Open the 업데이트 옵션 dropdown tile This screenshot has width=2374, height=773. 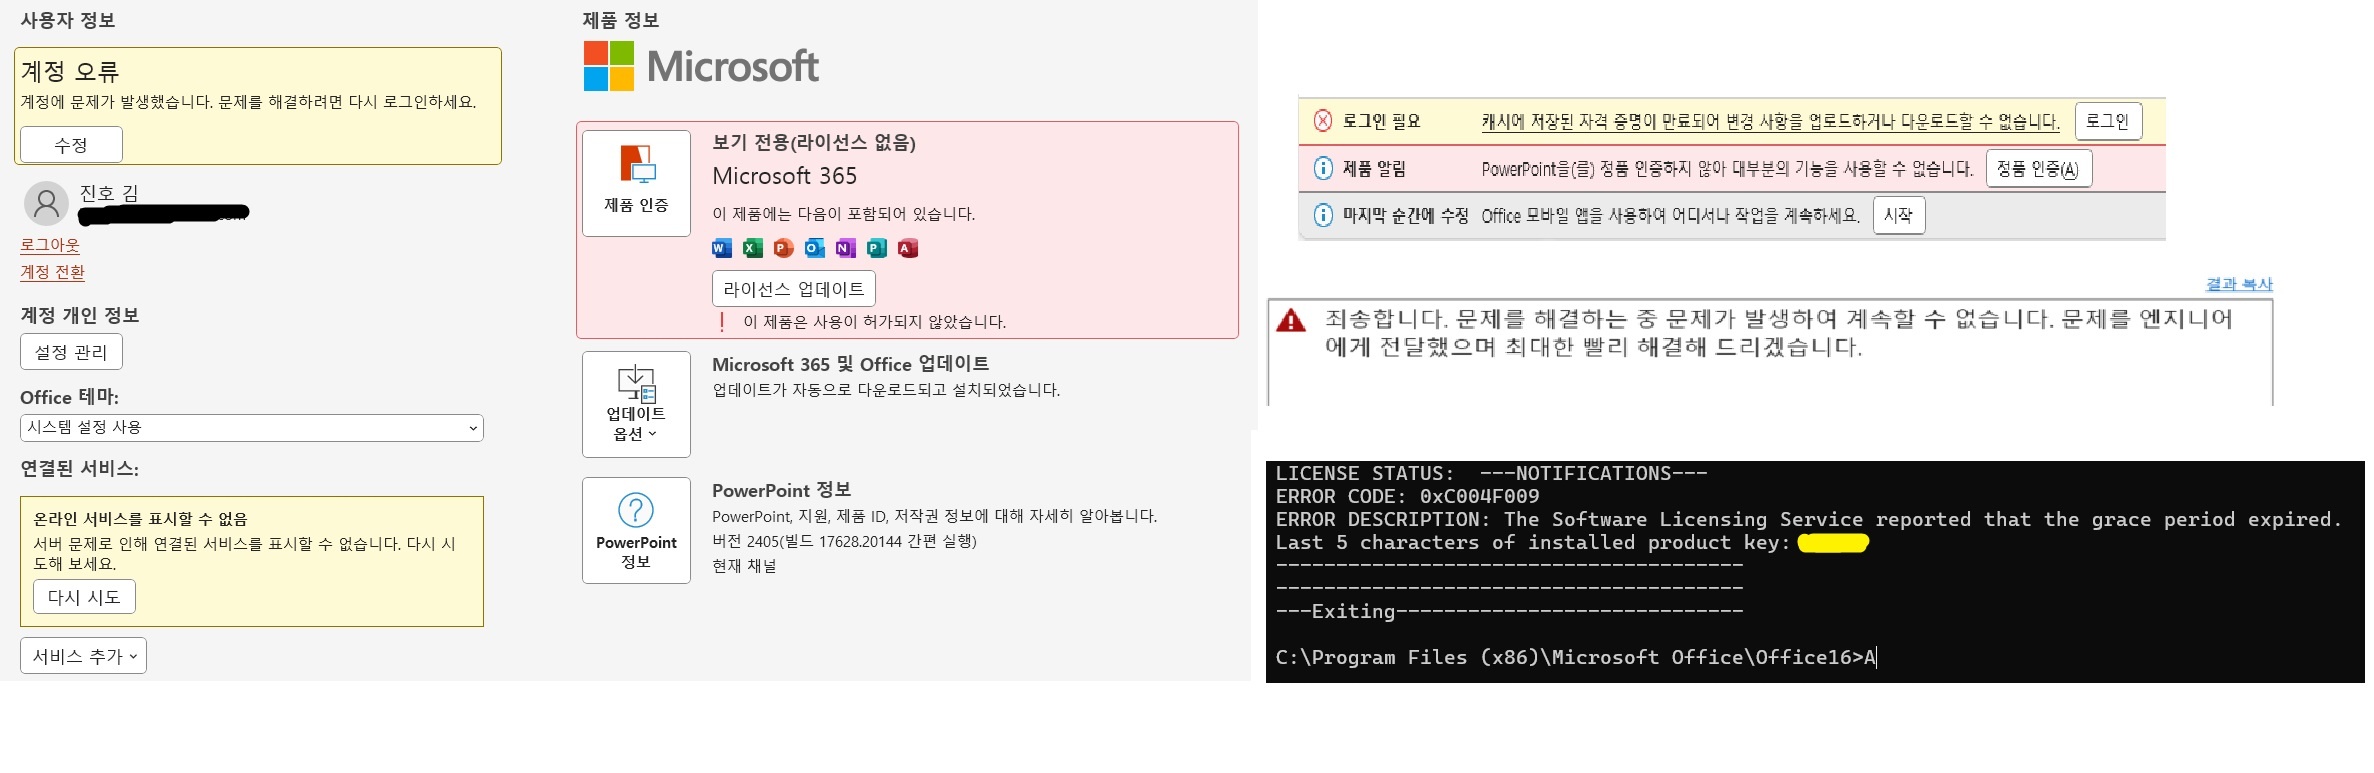pos(636,404)
